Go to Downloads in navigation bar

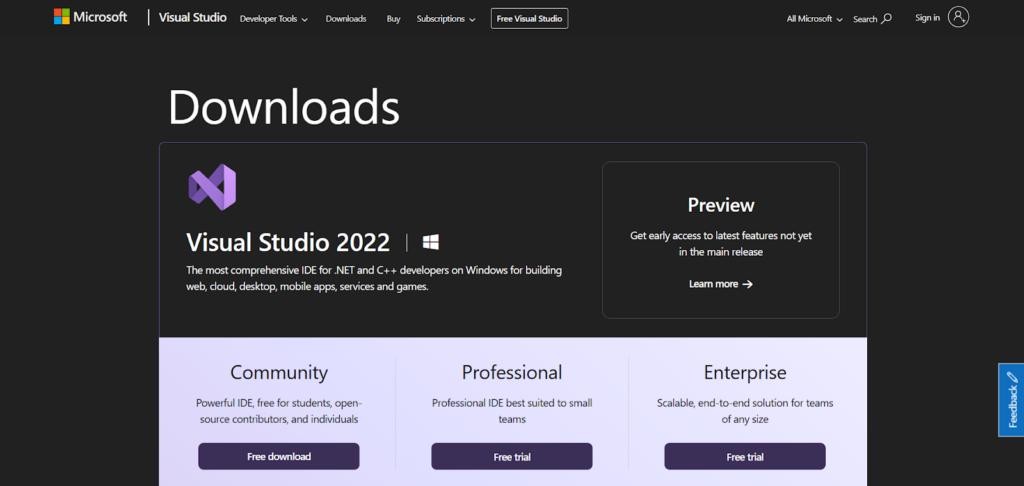click(x=346, y=19)
